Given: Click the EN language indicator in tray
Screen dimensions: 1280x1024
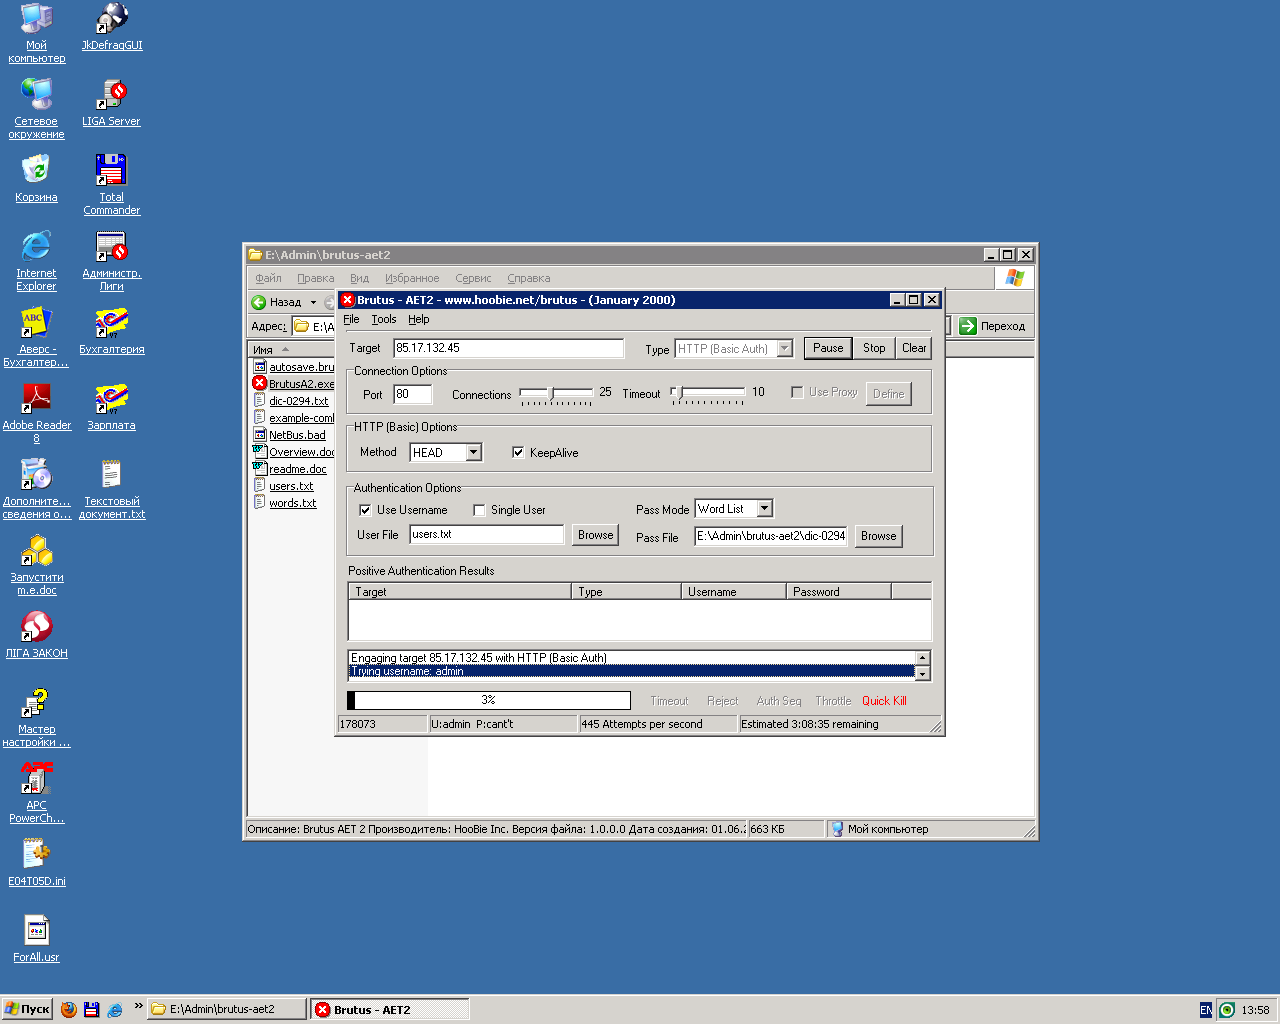Looking at the screenshot, I should click(1206, 1010).
